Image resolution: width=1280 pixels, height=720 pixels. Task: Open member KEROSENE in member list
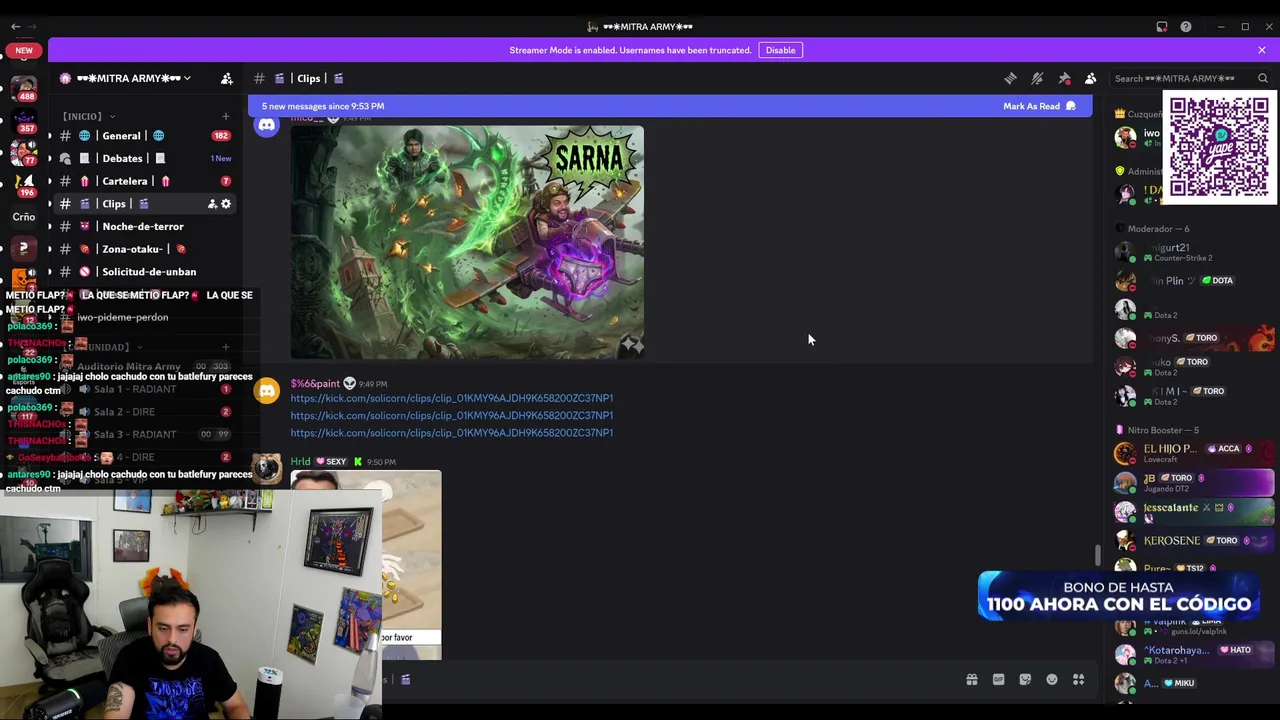click(1193, 541)
